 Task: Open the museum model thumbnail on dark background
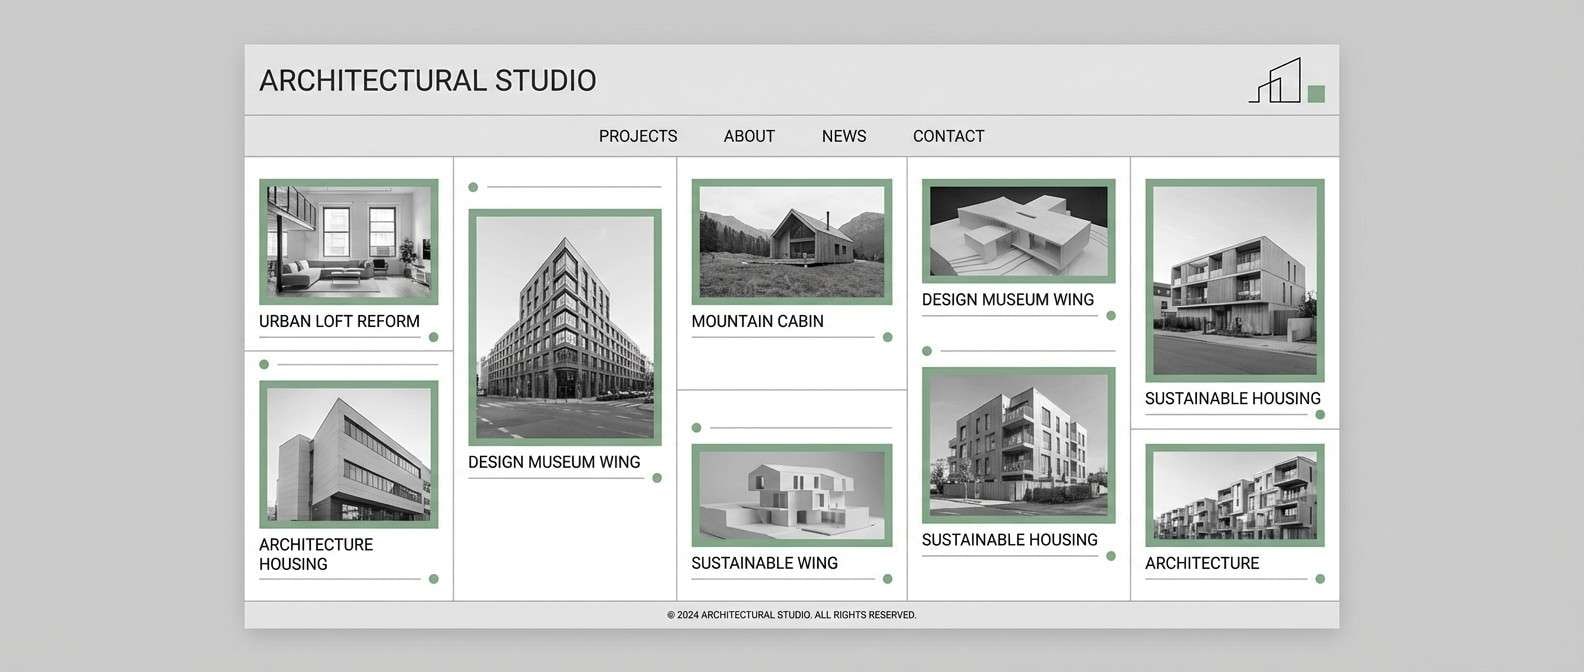pos(1018,231)
